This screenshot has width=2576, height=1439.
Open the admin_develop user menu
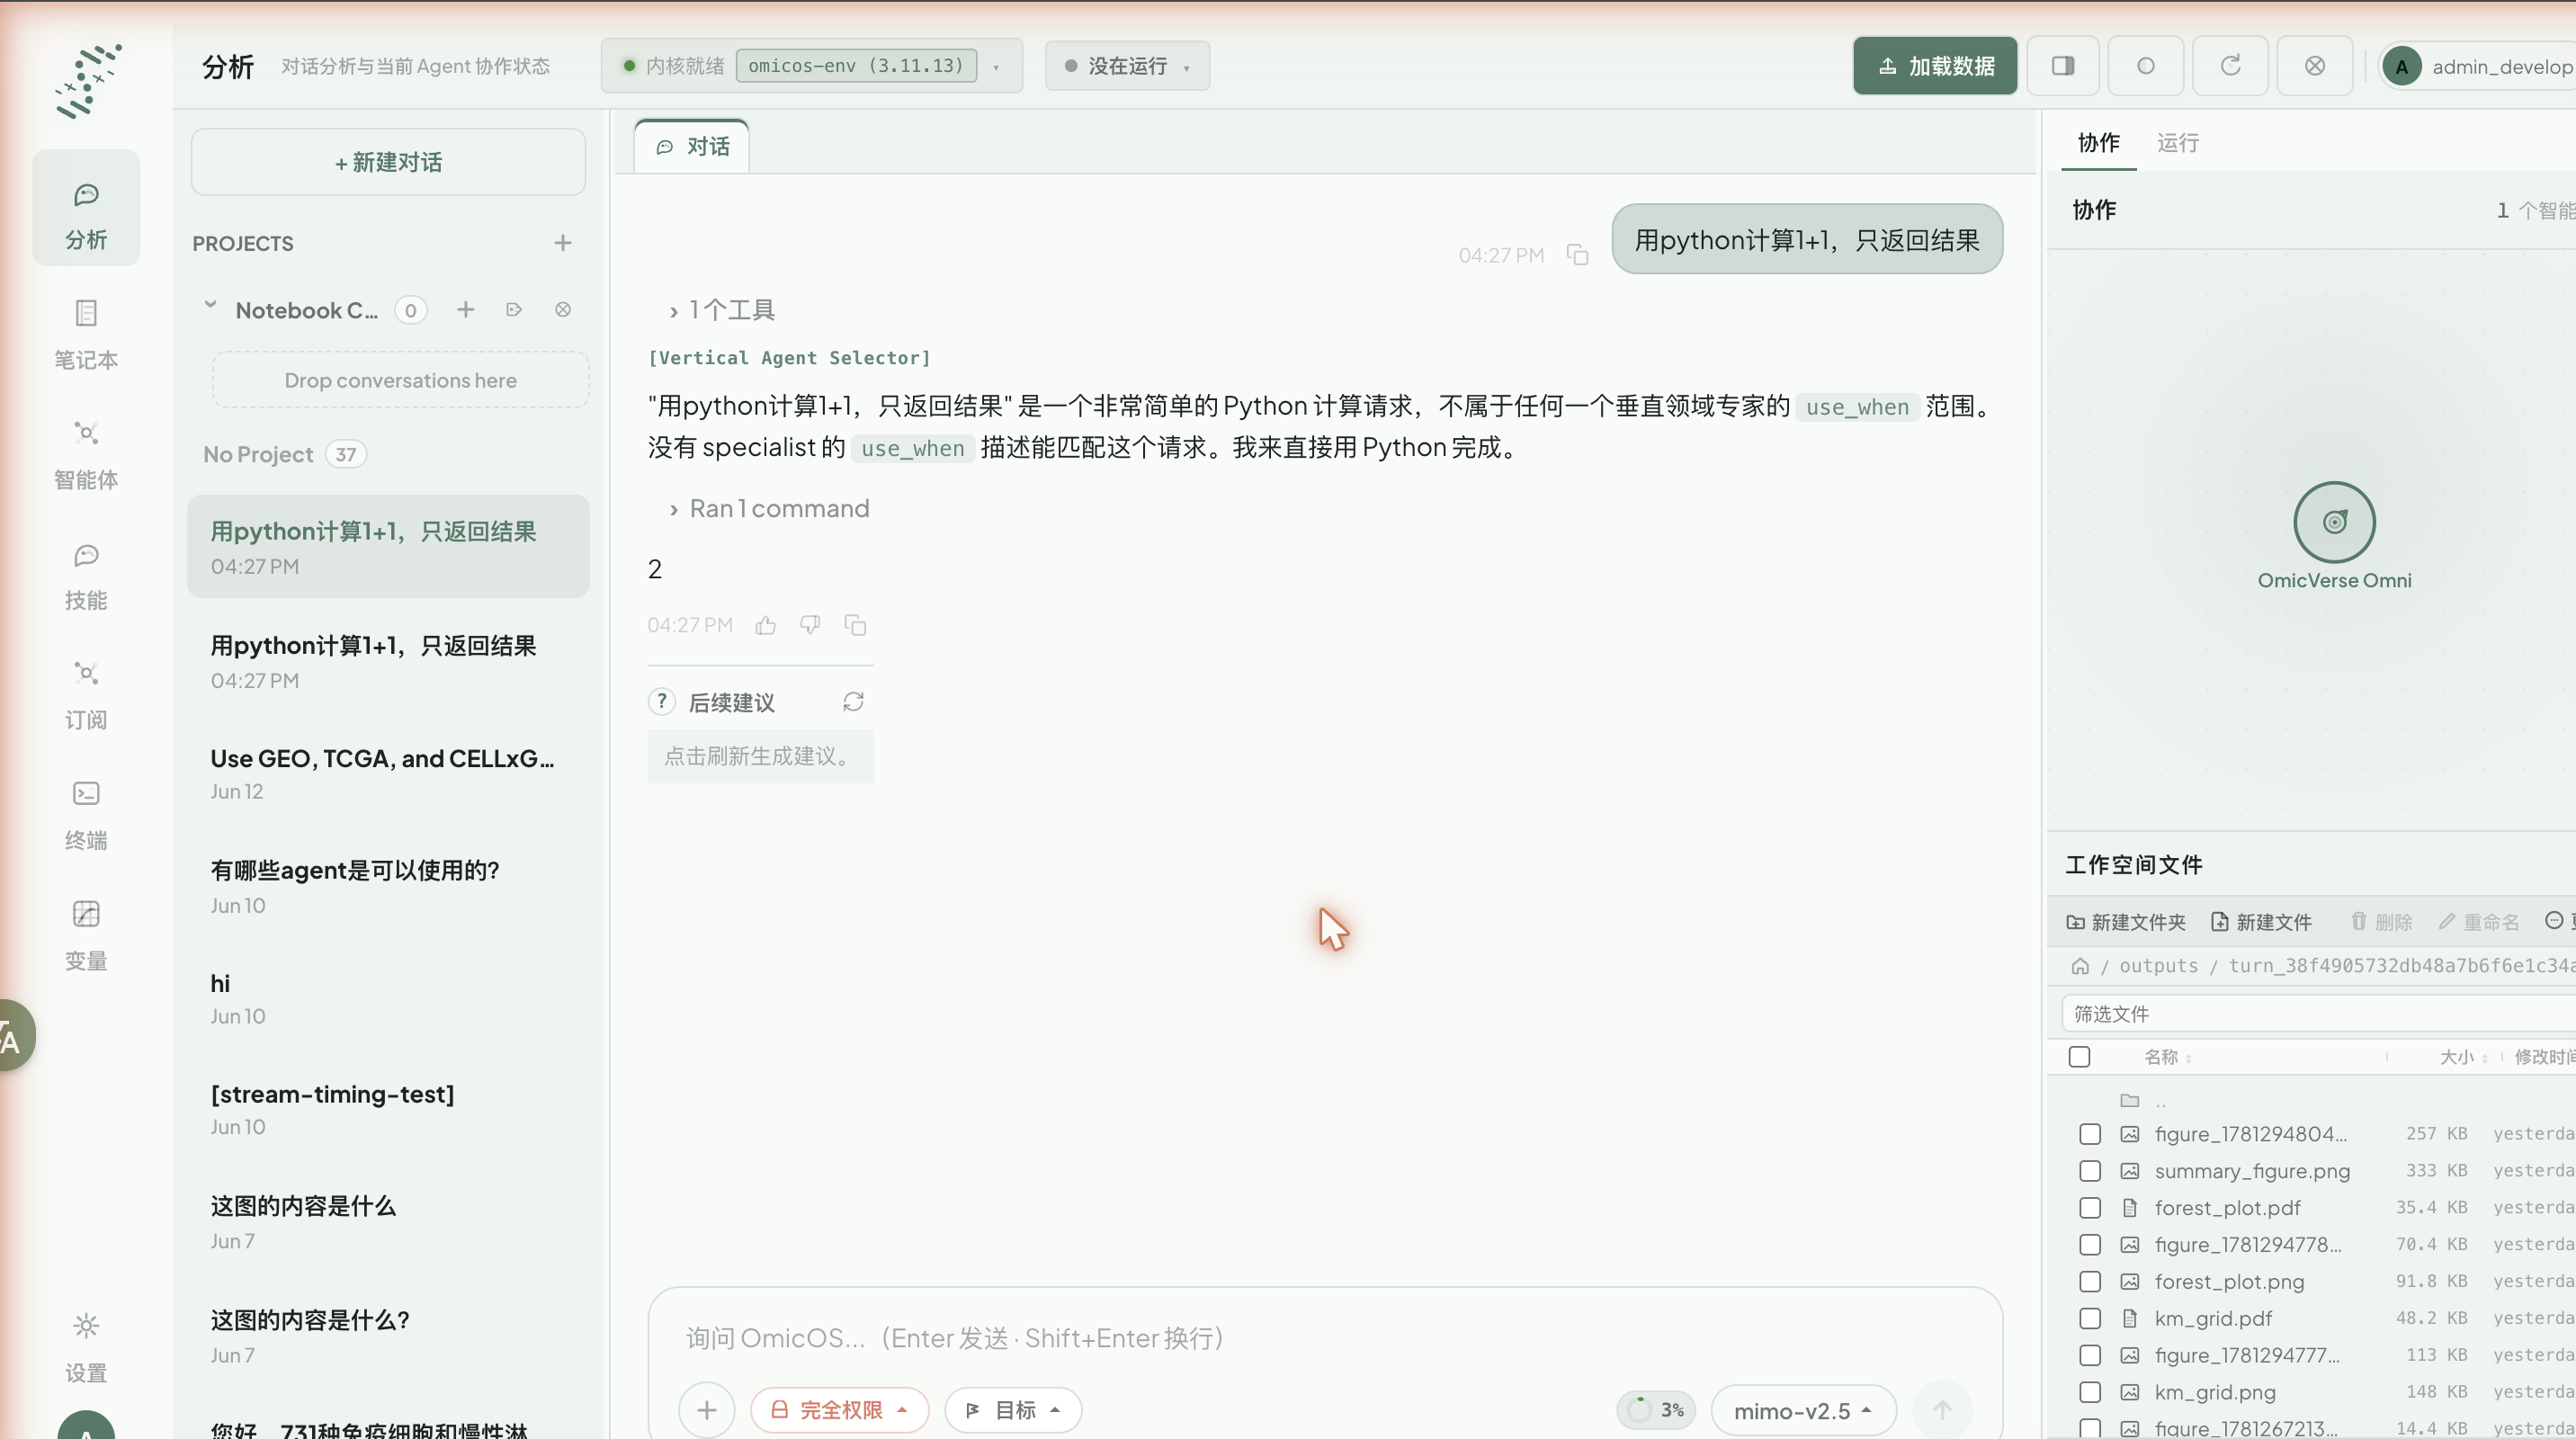pyautogui.click(x=2478, y=66)
